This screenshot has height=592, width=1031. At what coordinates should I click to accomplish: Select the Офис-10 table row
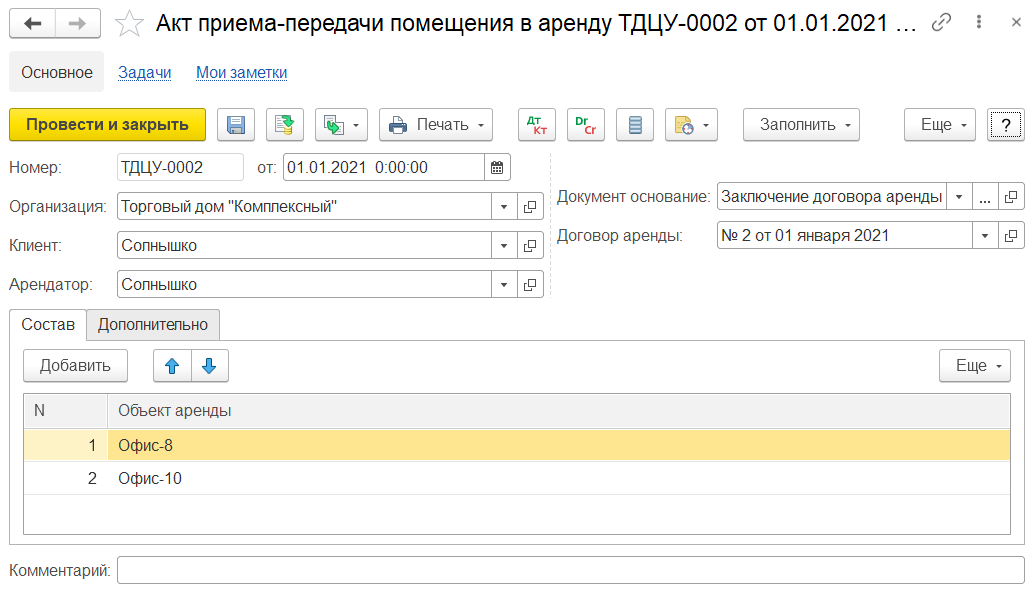tap(150, 479)
